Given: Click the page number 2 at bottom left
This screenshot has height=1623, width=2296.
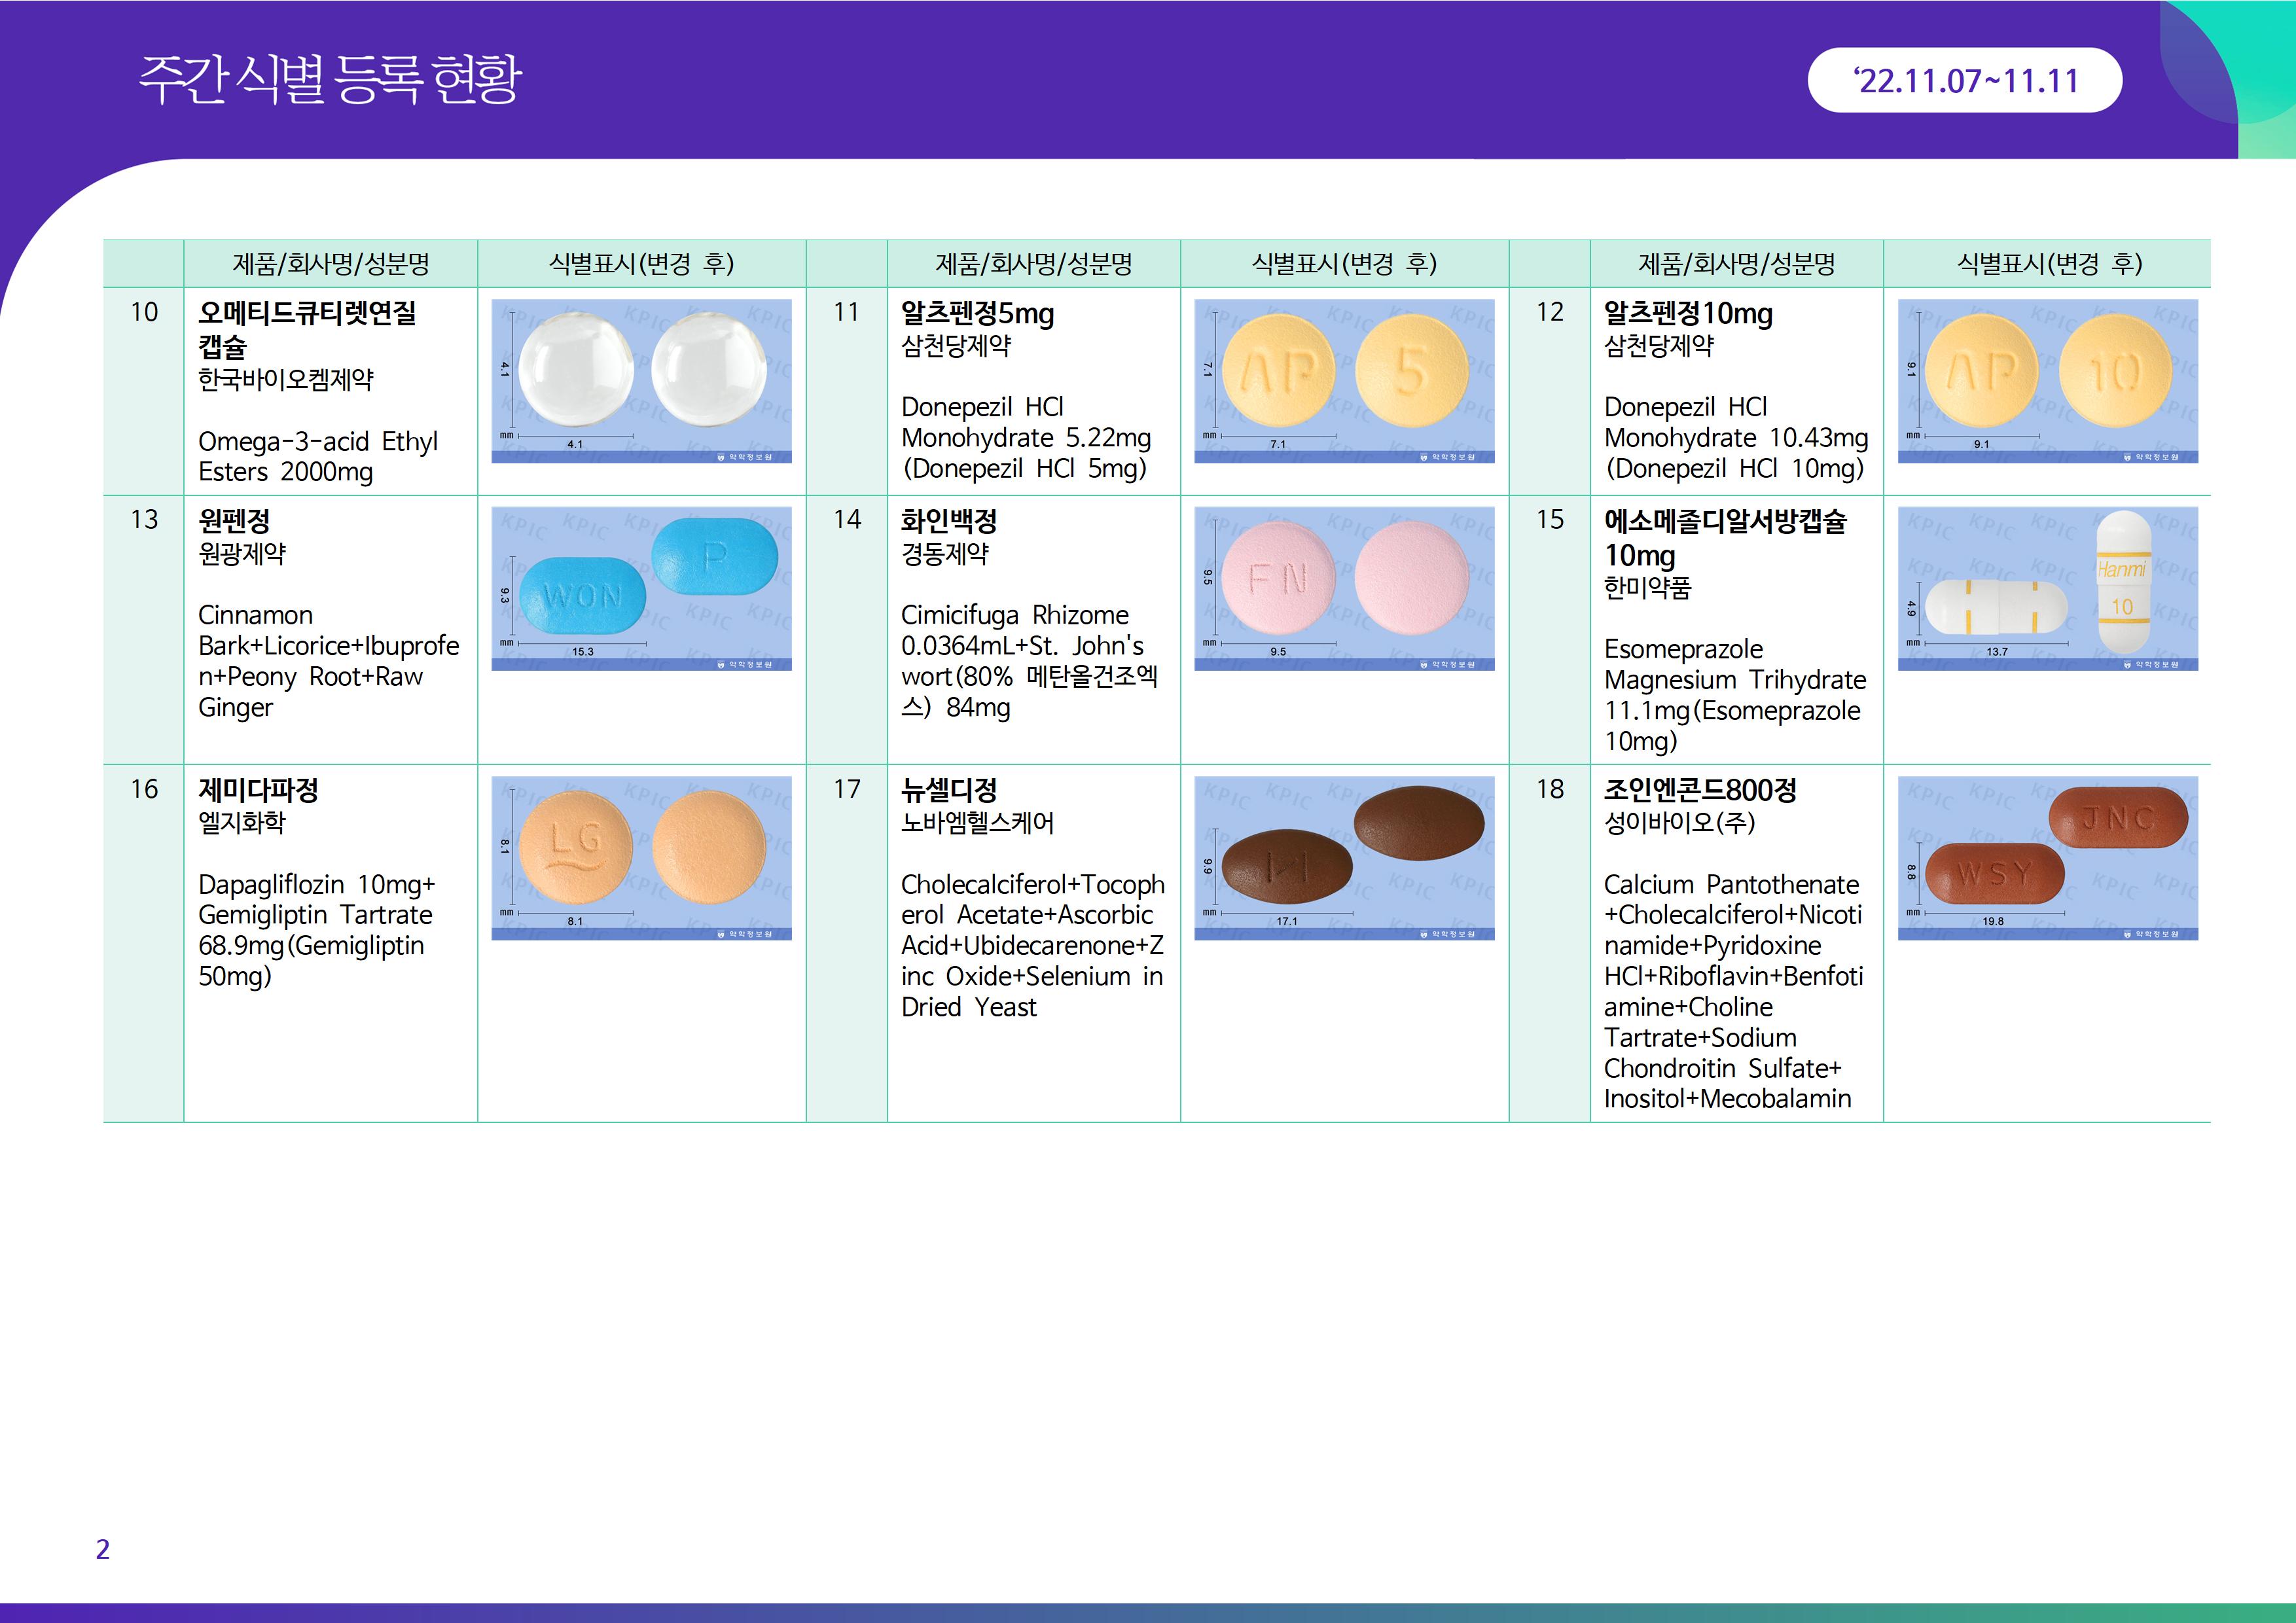Looking at the screenshot, I should click(x=102, y=1549).
